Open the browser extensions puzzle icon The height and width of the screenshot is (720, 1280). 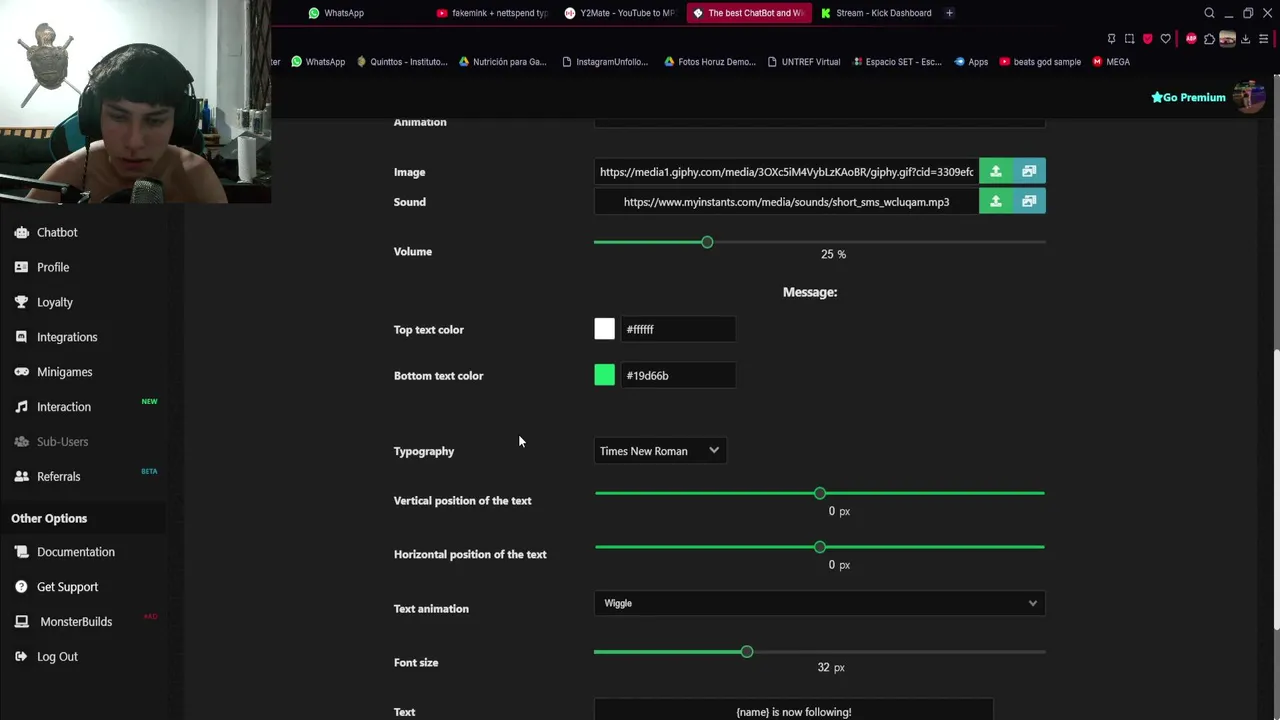click(x=1209, y=39)
